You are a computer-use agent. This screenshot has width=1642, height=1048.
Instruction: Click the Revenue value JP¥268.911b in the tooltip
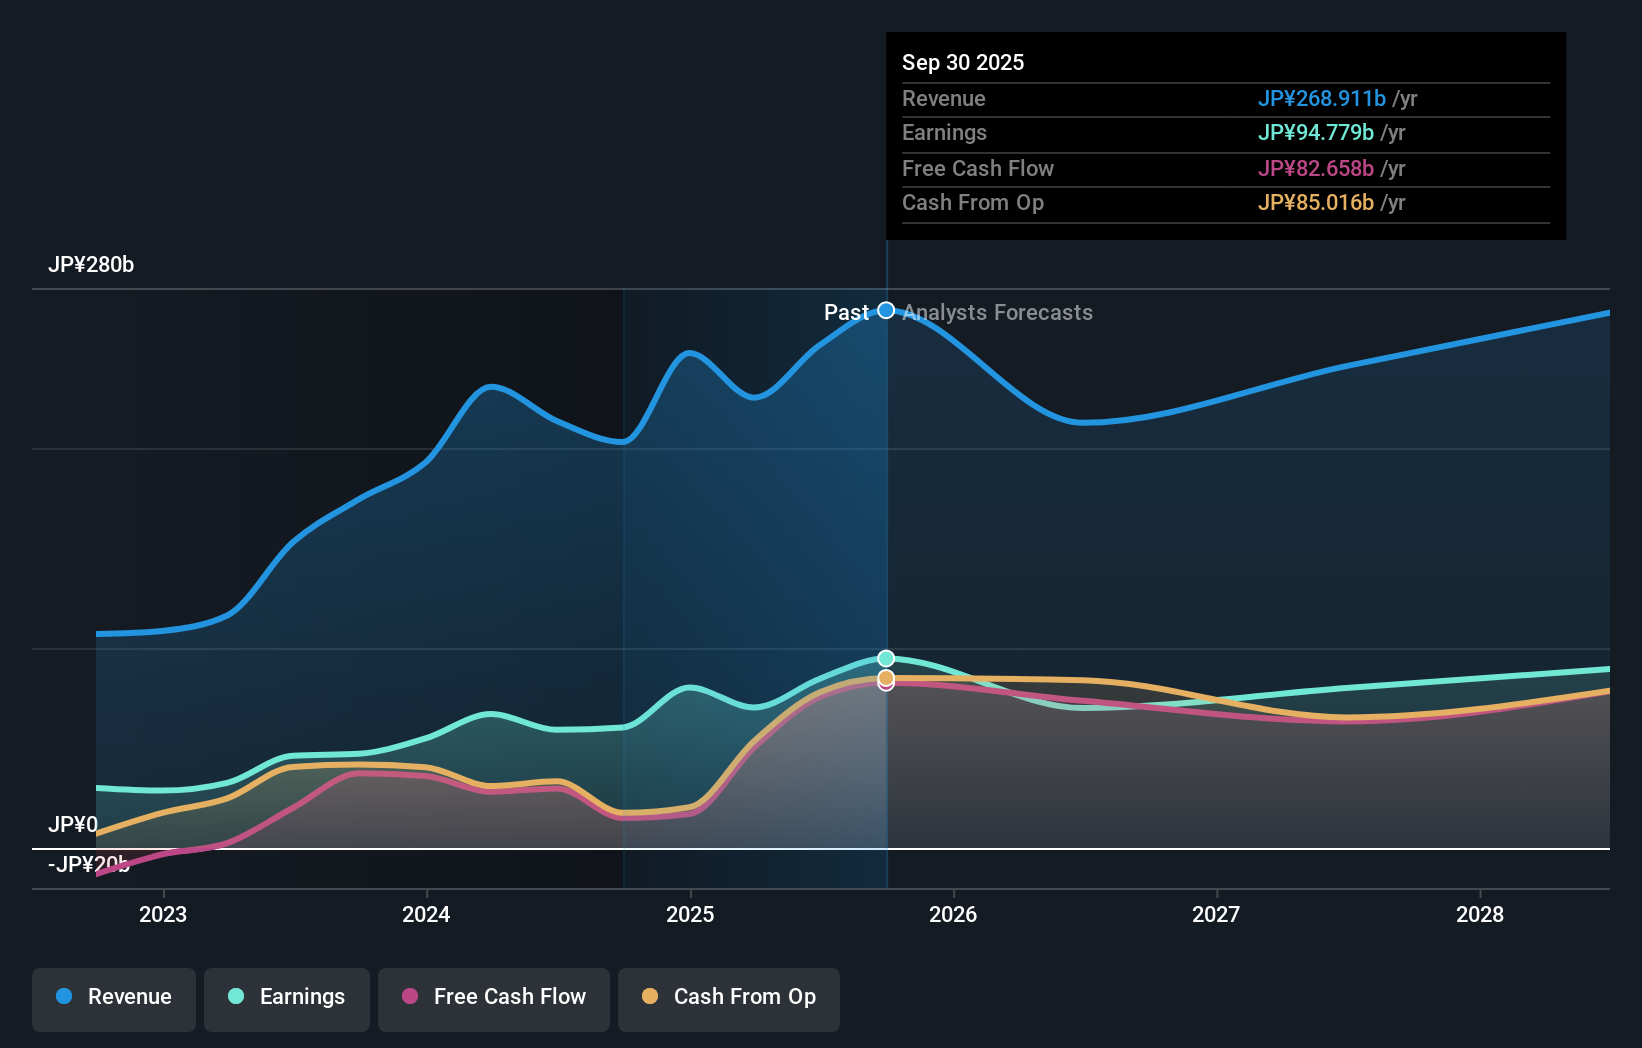pos(1321,99)
